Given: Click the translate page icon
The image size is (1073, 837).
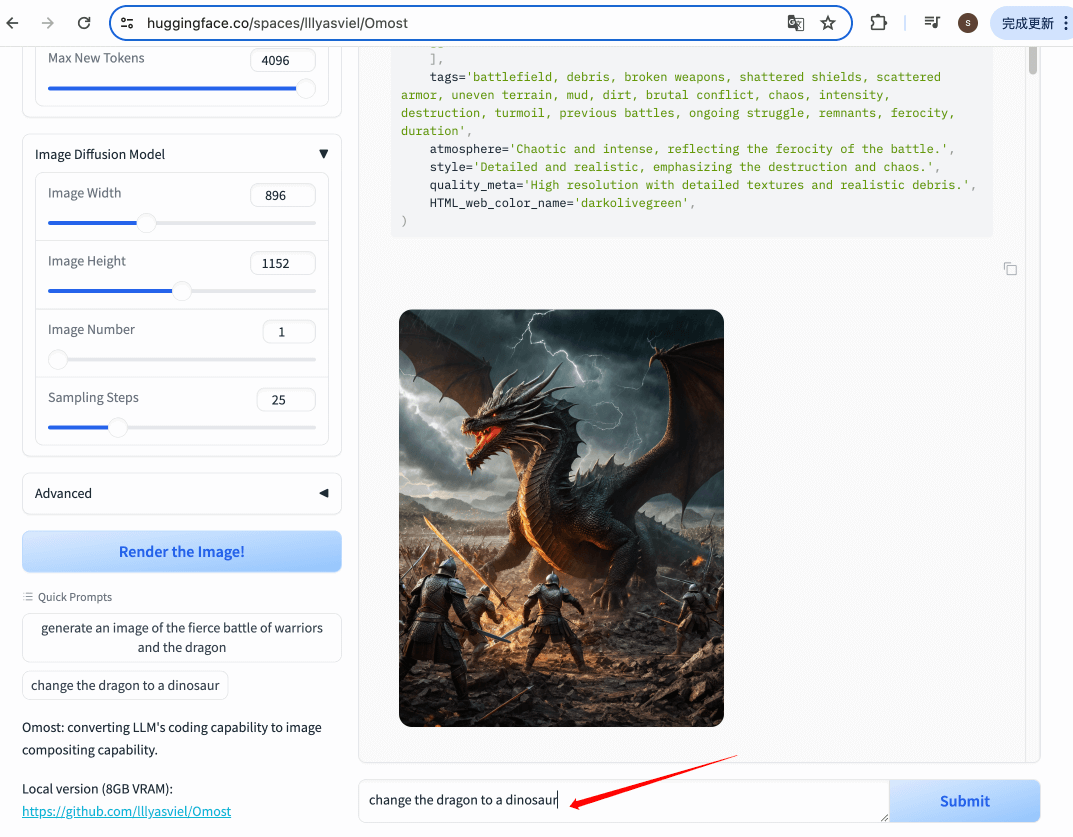Looking at the screenshot, I should pyautogui.click(x=795, y=23).
